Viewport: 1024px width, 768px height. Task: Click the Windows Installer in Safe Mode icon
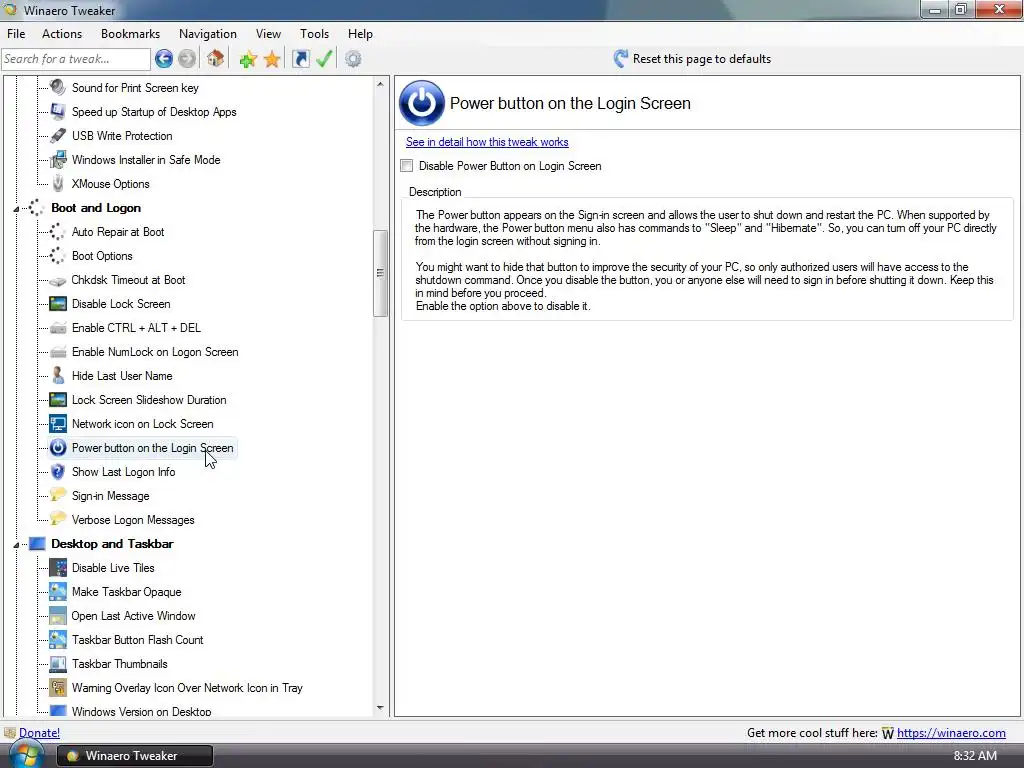pyautogui.click(x=58, y=159)
